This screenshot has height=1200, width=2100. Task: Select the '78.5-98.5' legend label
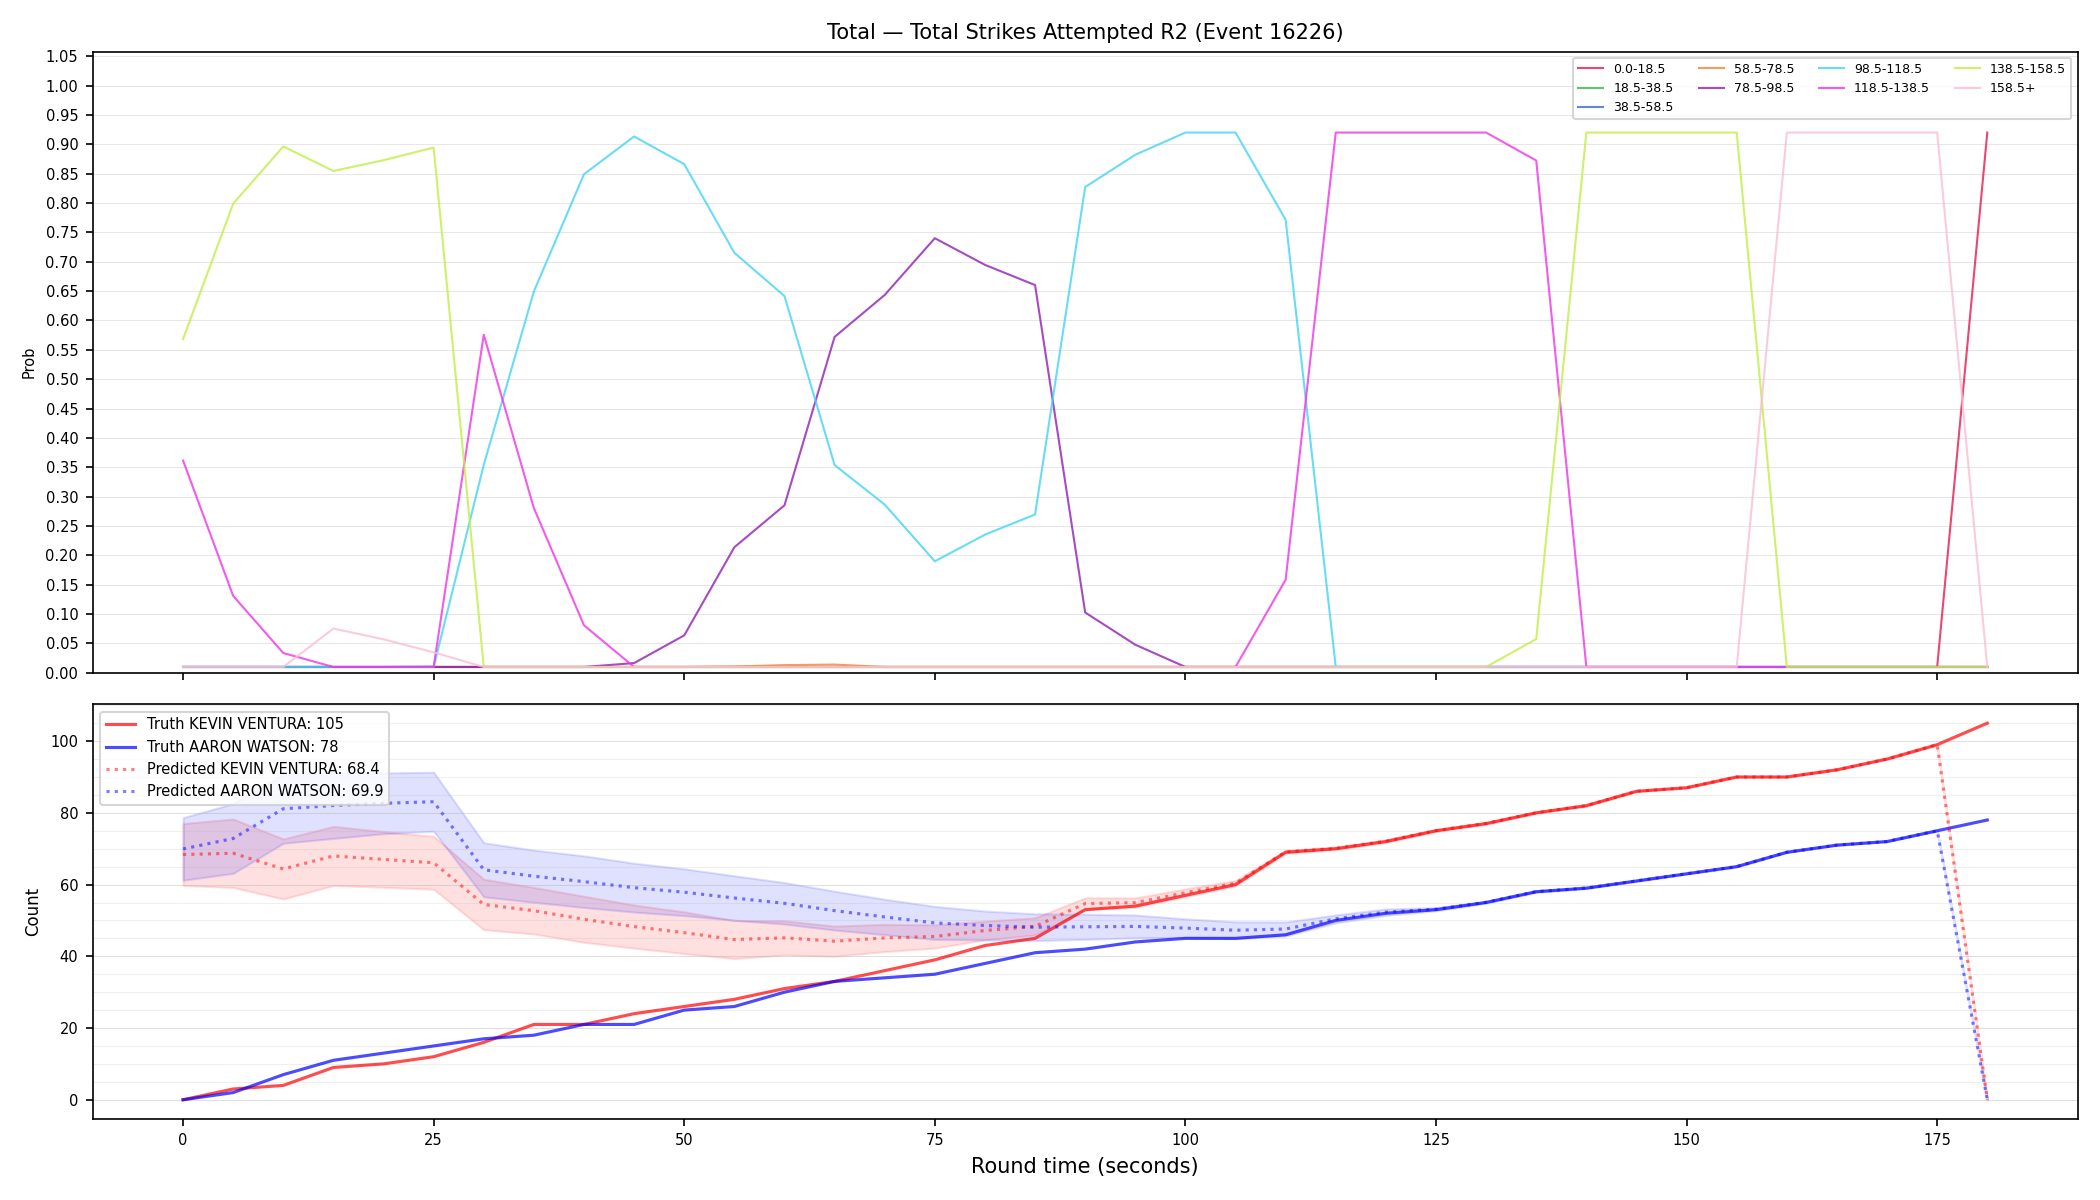1764,88
